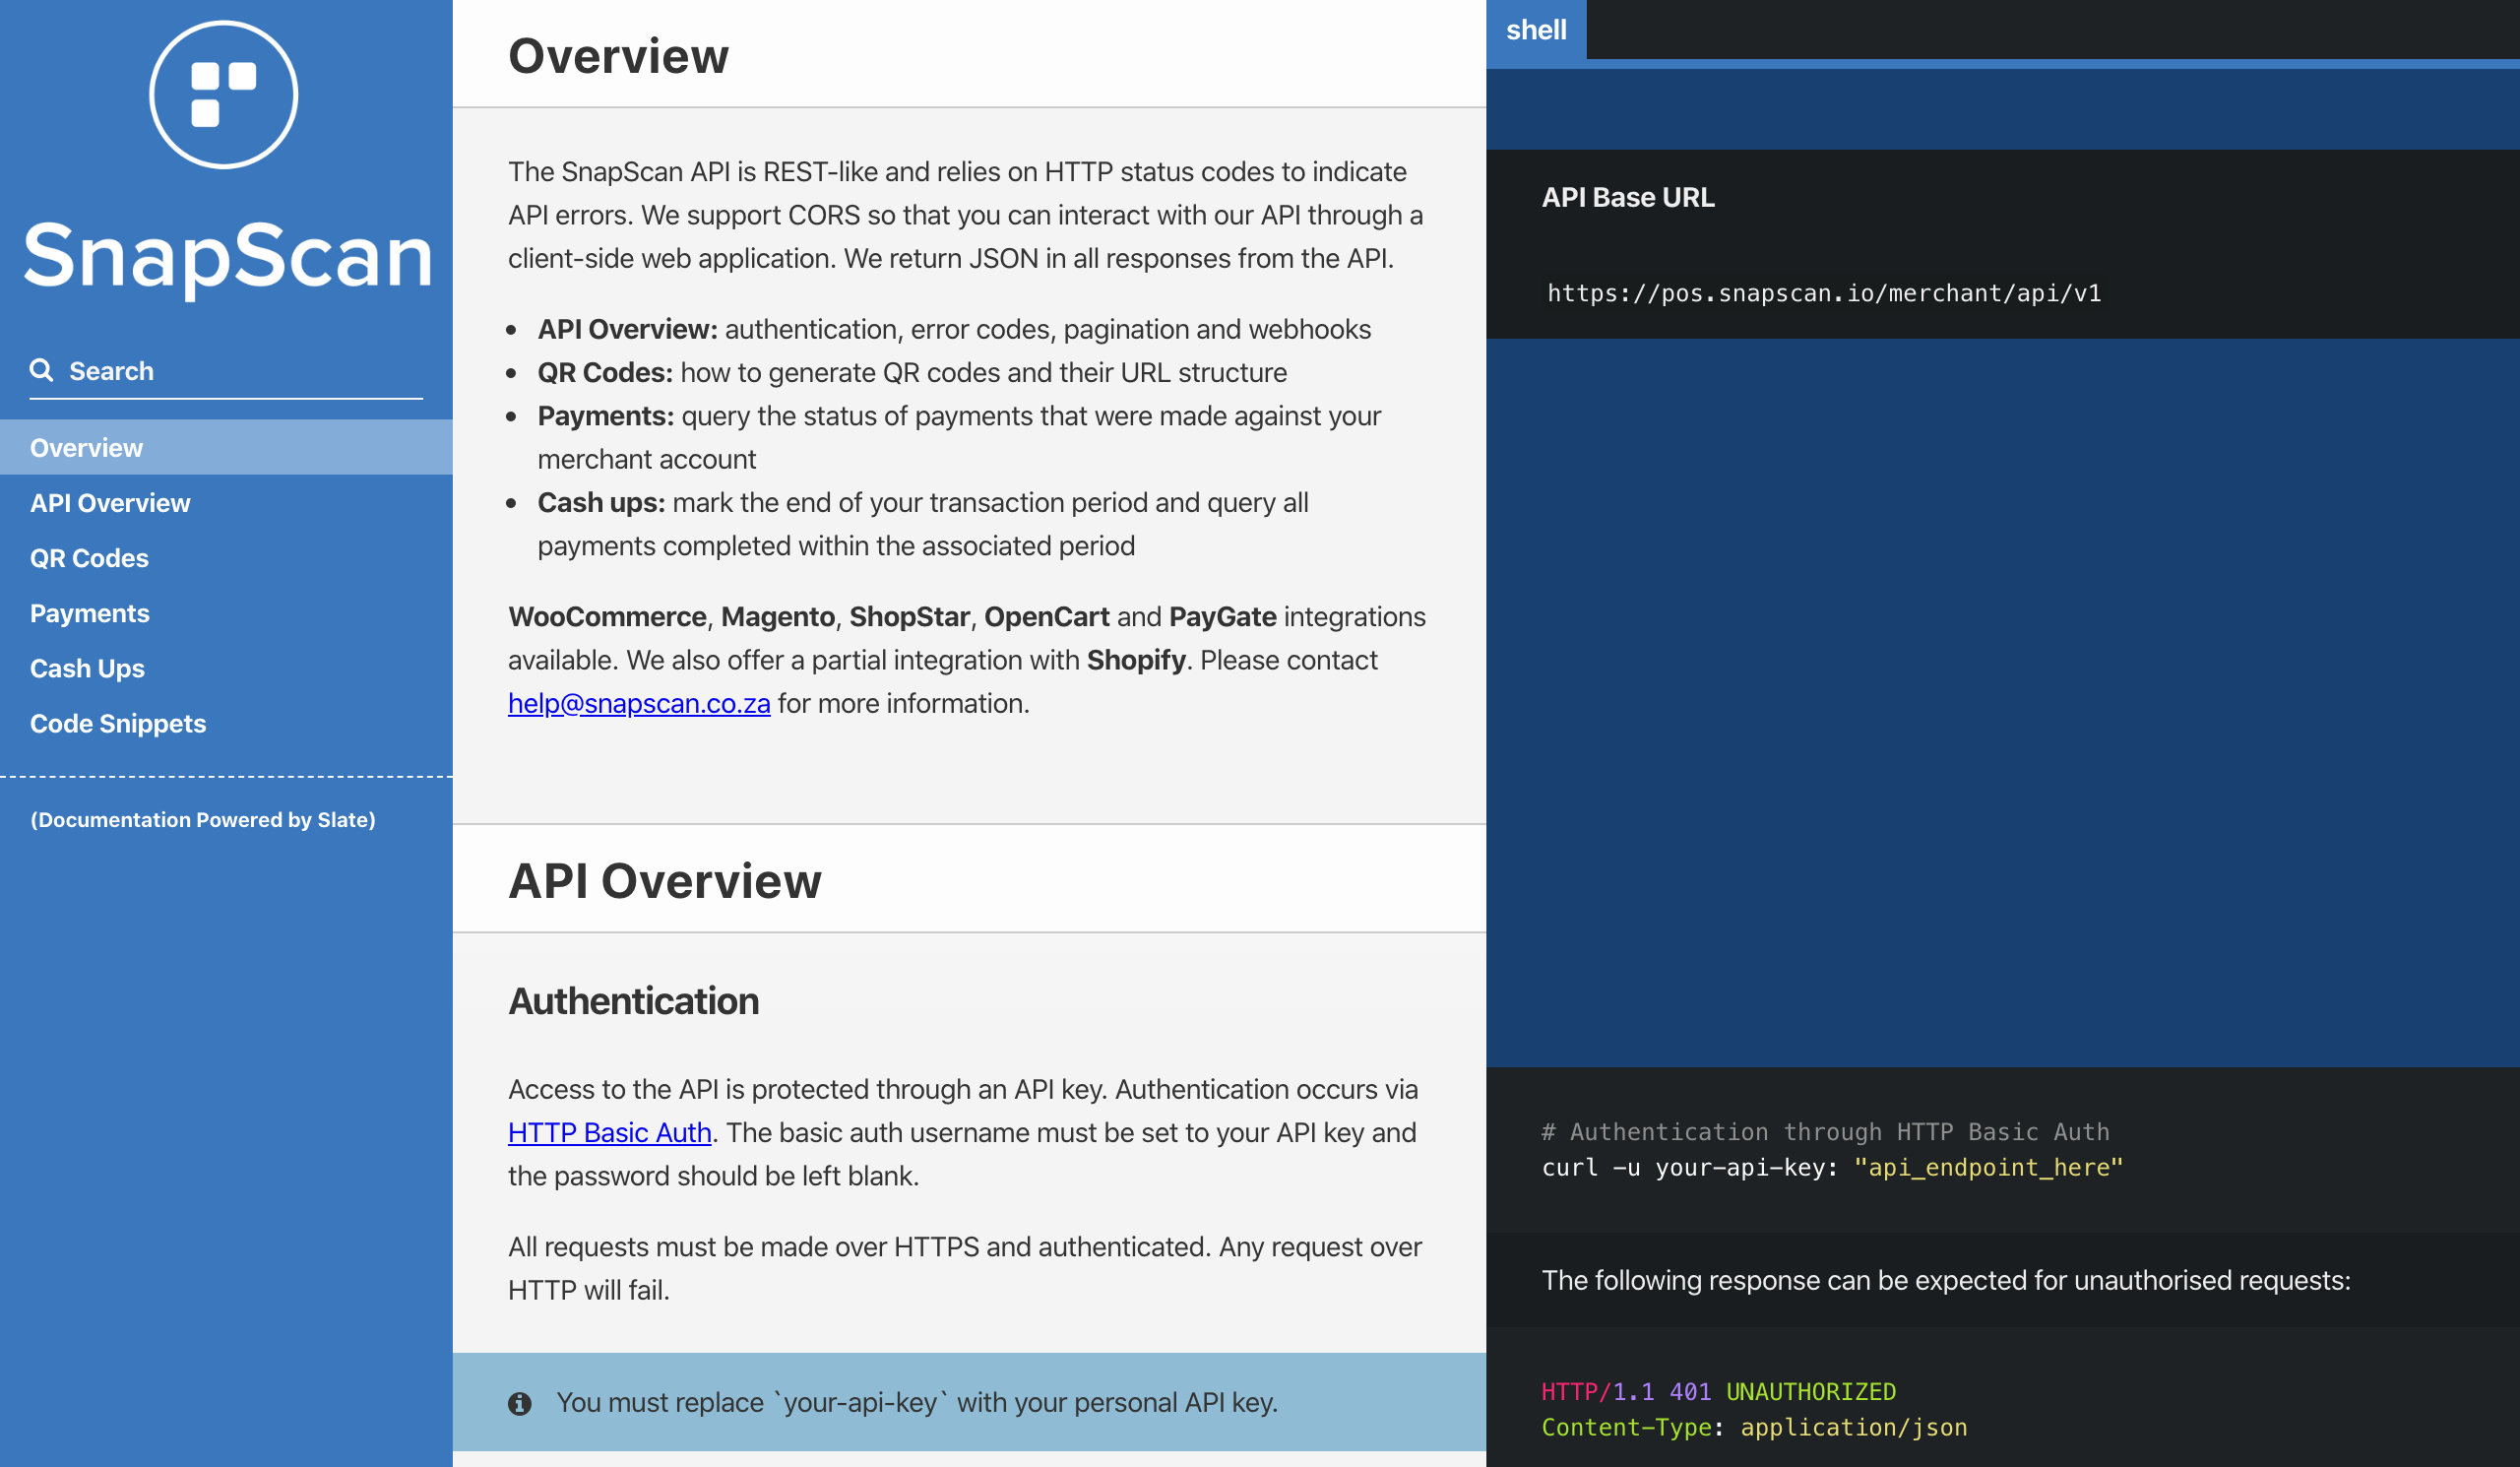Open API Overview in the sidebar
This screenshot has height=1467, width=2520.
(x=226, y=502)
